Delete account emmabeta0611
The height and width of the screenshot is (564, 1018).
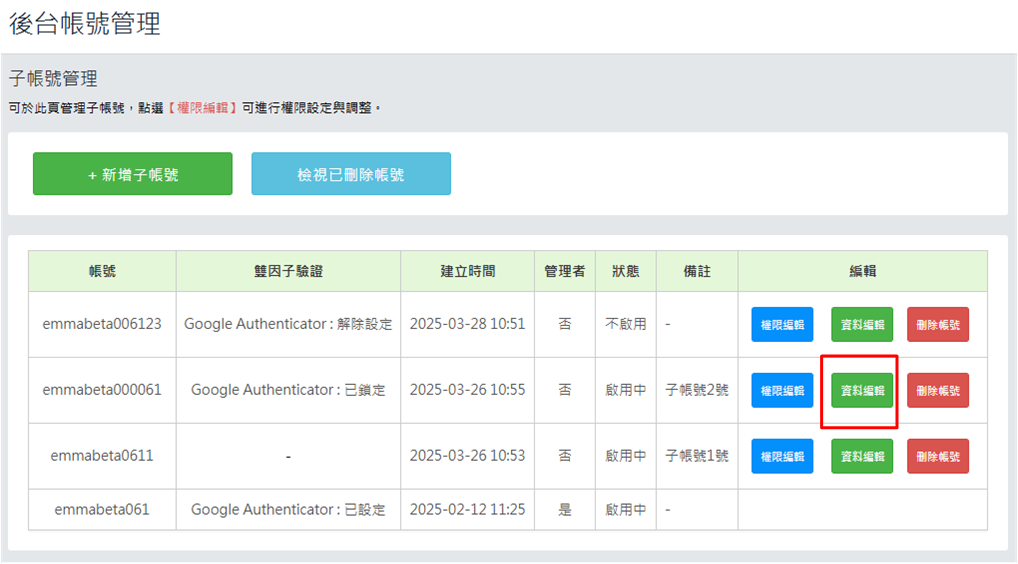pyautogui.click(x=938, y=456)
